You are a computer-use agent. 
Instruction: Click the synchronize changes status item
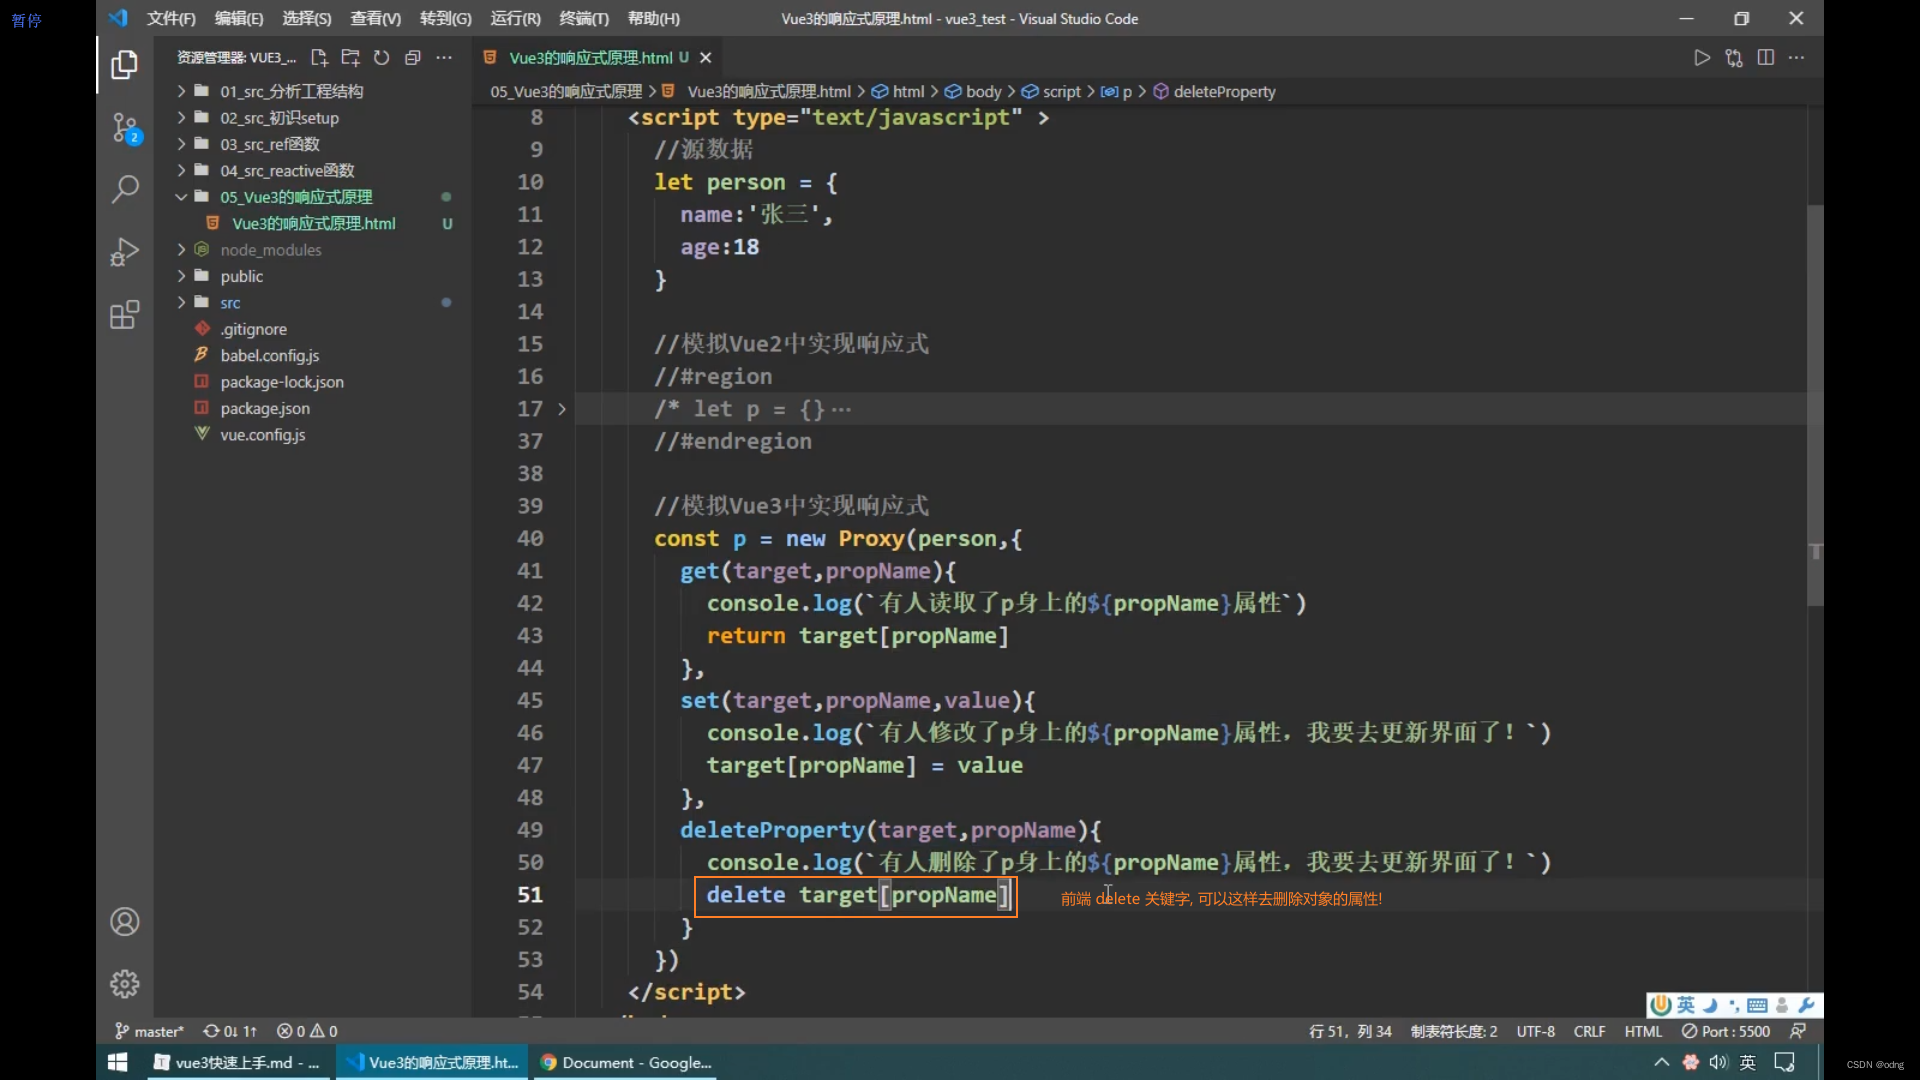pos(230,1031)
